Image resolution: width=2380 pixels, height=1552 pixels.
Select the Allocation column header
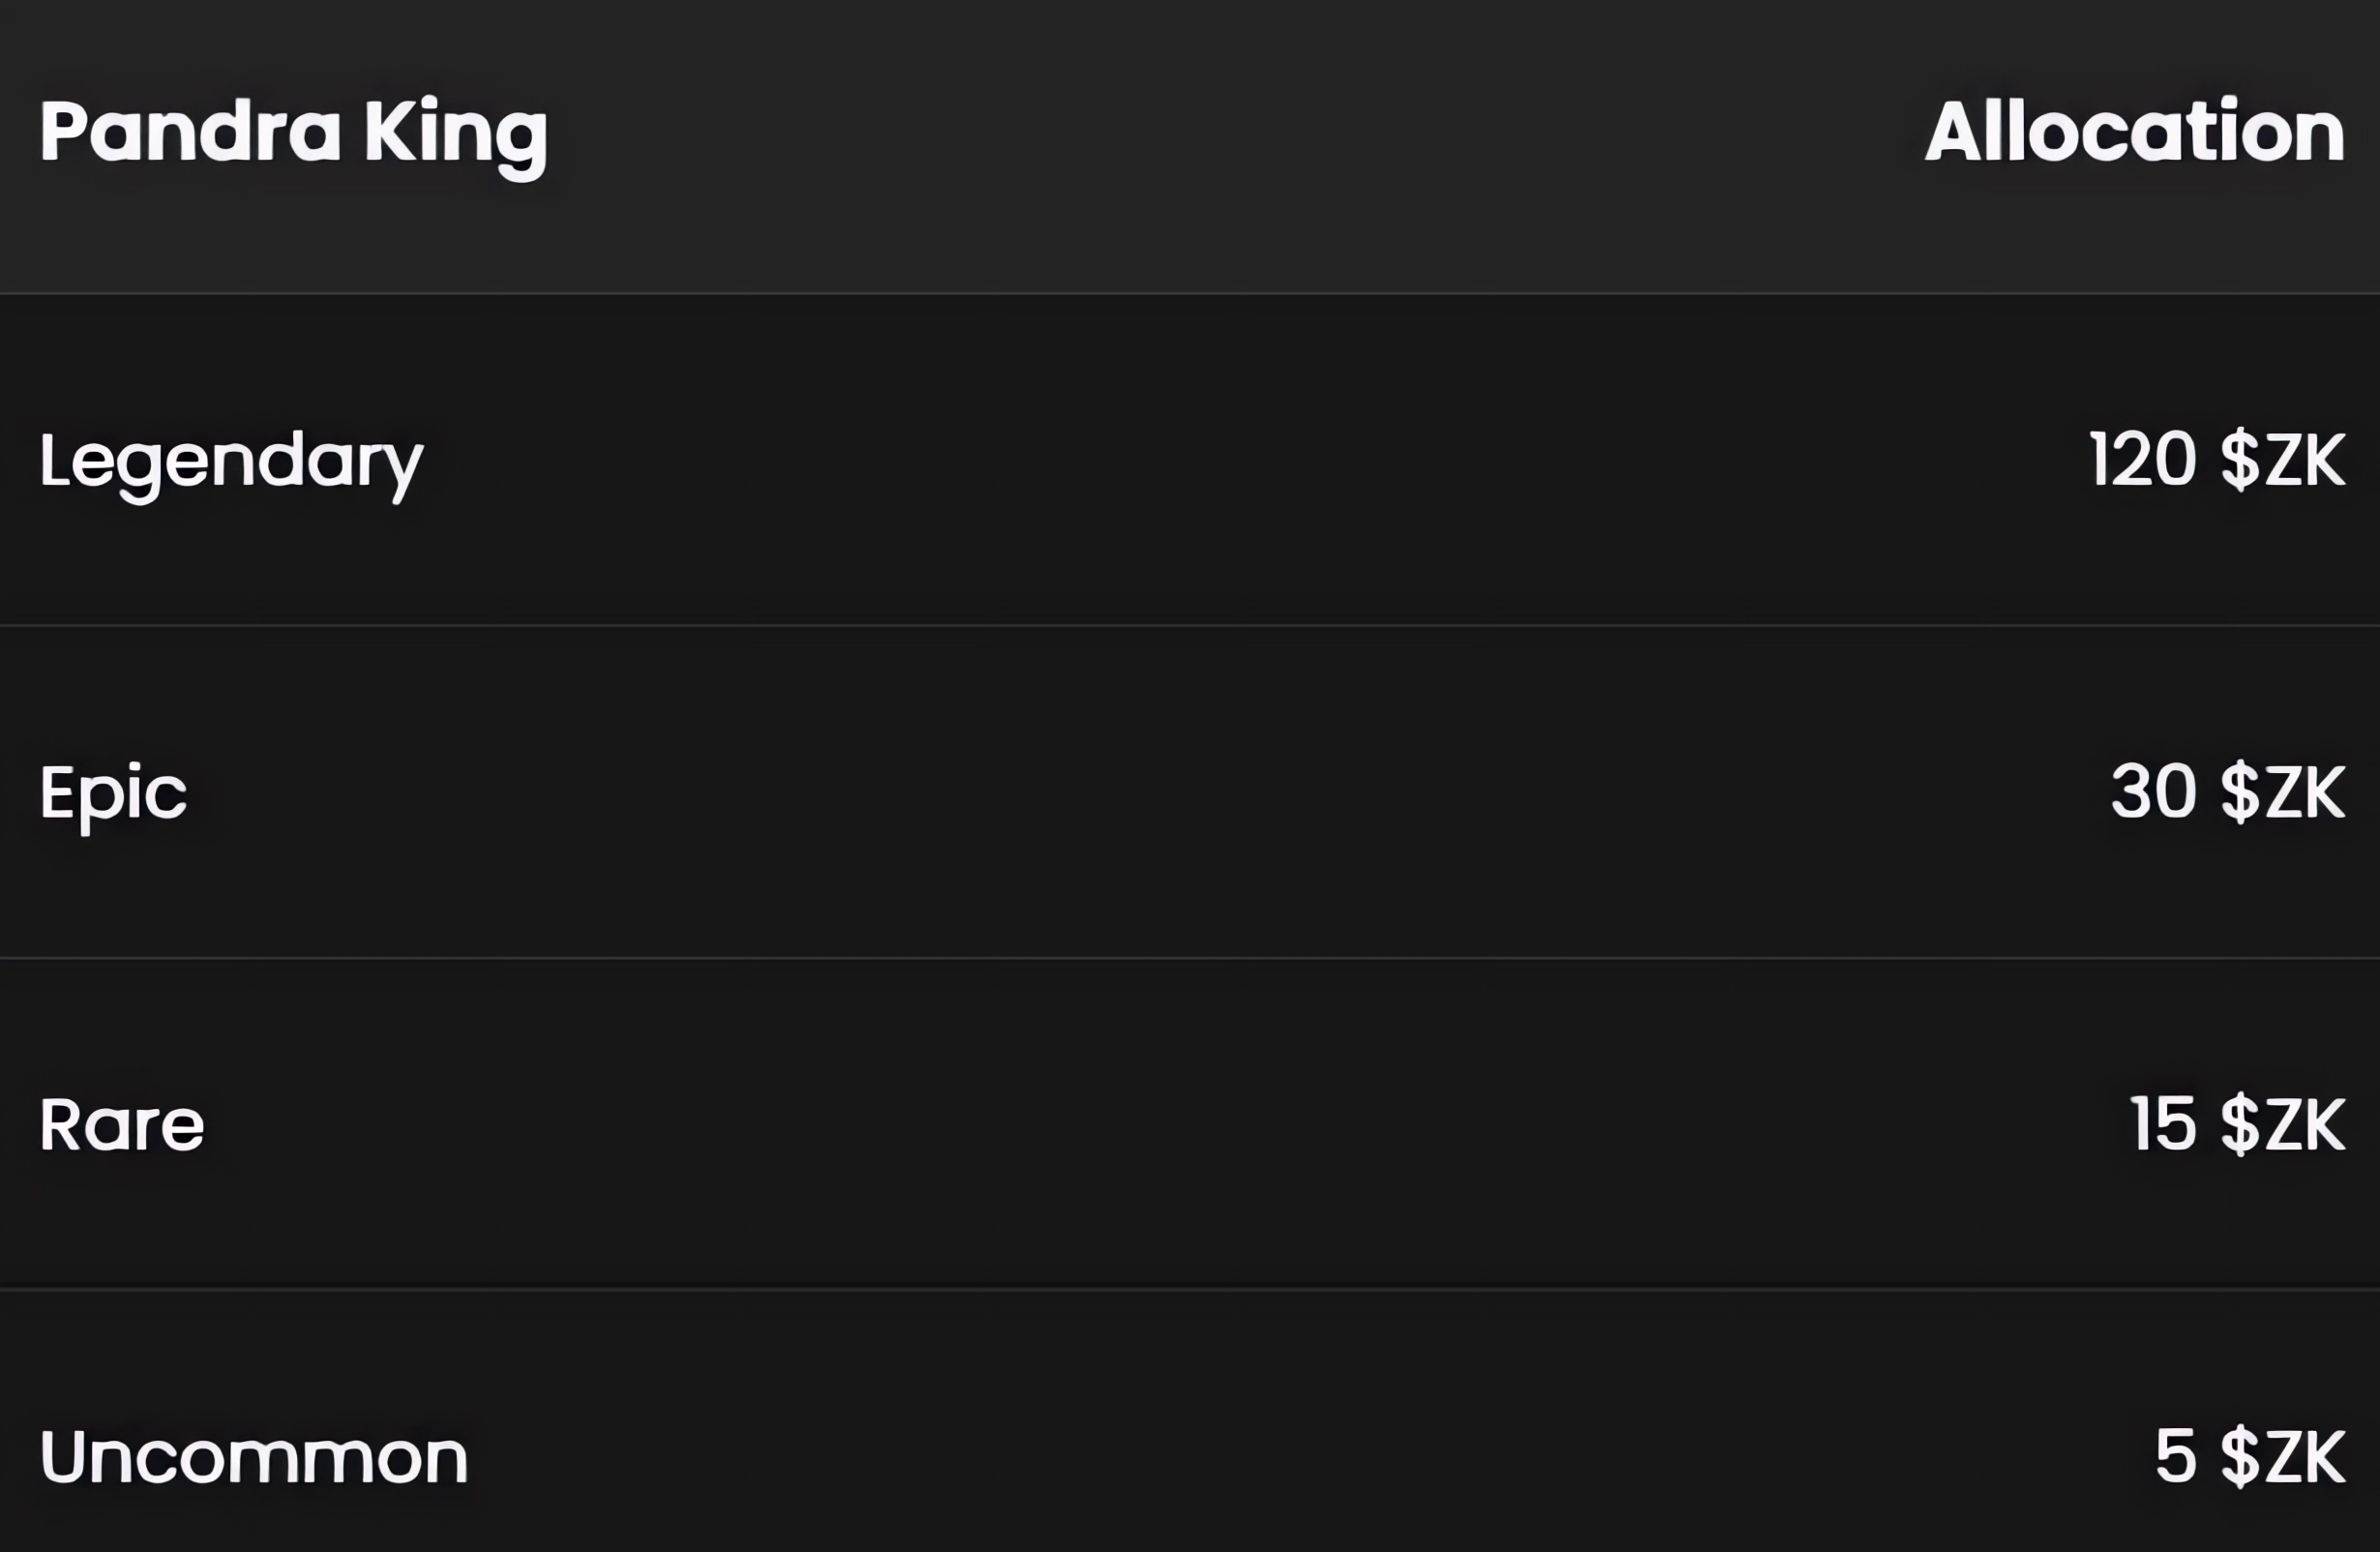tap(2134, 131)
